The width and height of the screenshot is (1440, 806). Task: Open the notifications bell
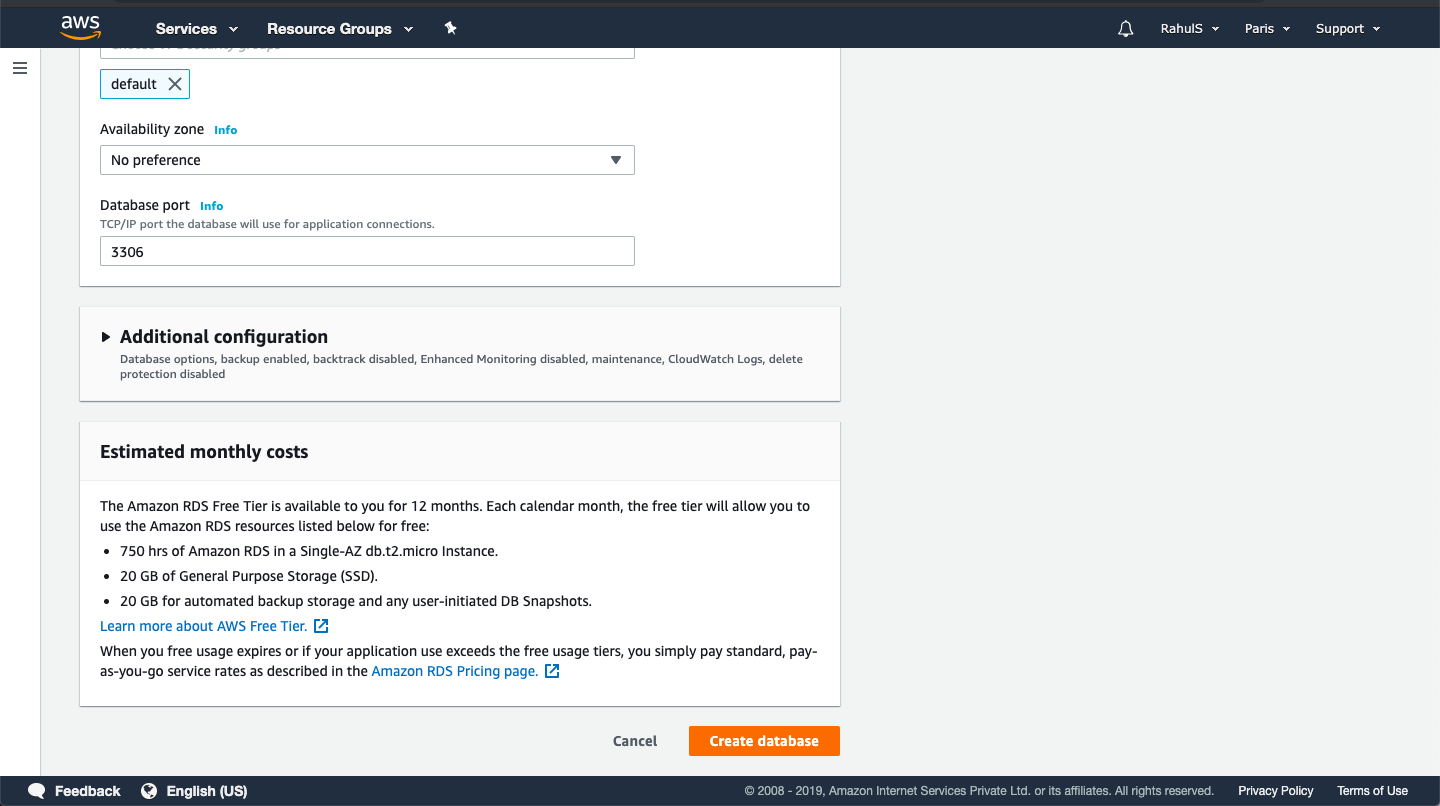(x=1125, y=28)
